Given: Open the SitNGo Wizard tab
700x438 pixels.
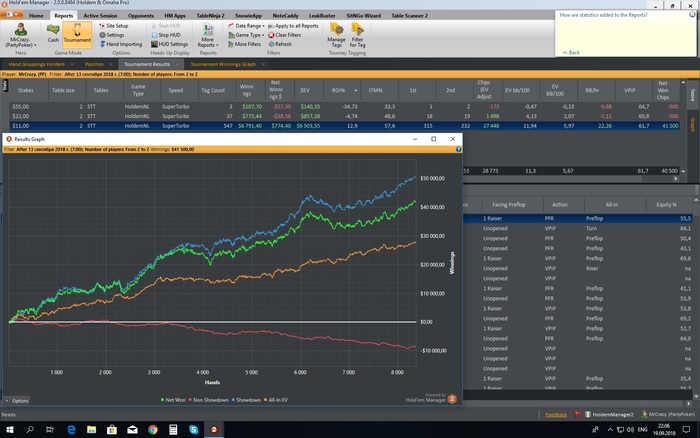Looking at the screenshot, I should pyautogui.click(x=363, y=16).
